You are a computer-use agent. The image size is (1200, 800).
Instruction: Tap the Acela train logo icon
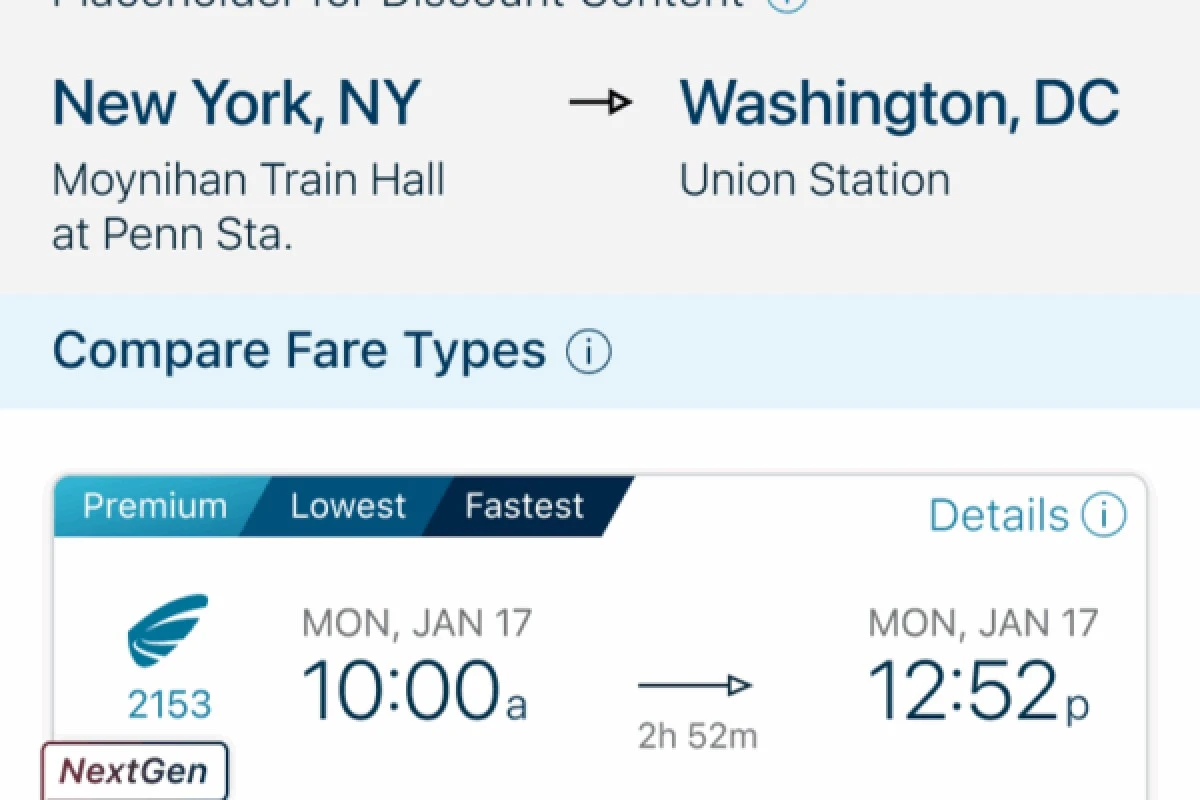tap(169, 630)
